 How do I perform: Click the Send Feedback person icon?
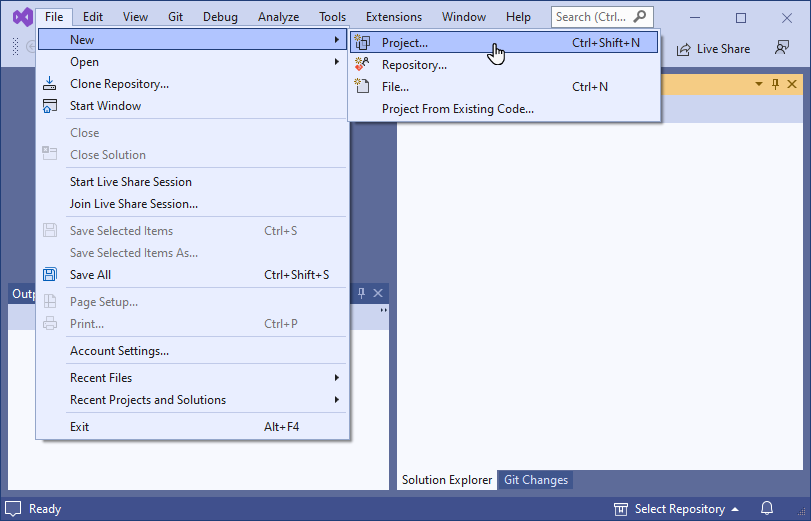782,48
